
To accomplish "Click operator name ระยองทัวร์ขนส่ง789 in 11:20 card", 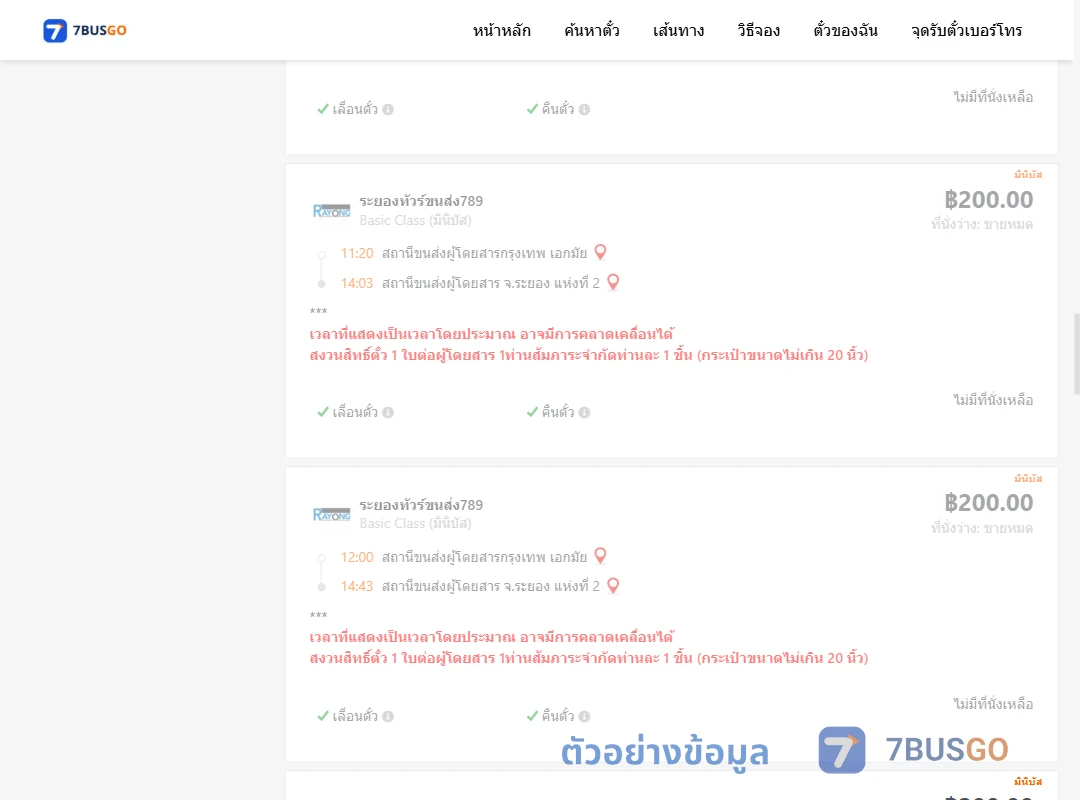I will 421,201.
